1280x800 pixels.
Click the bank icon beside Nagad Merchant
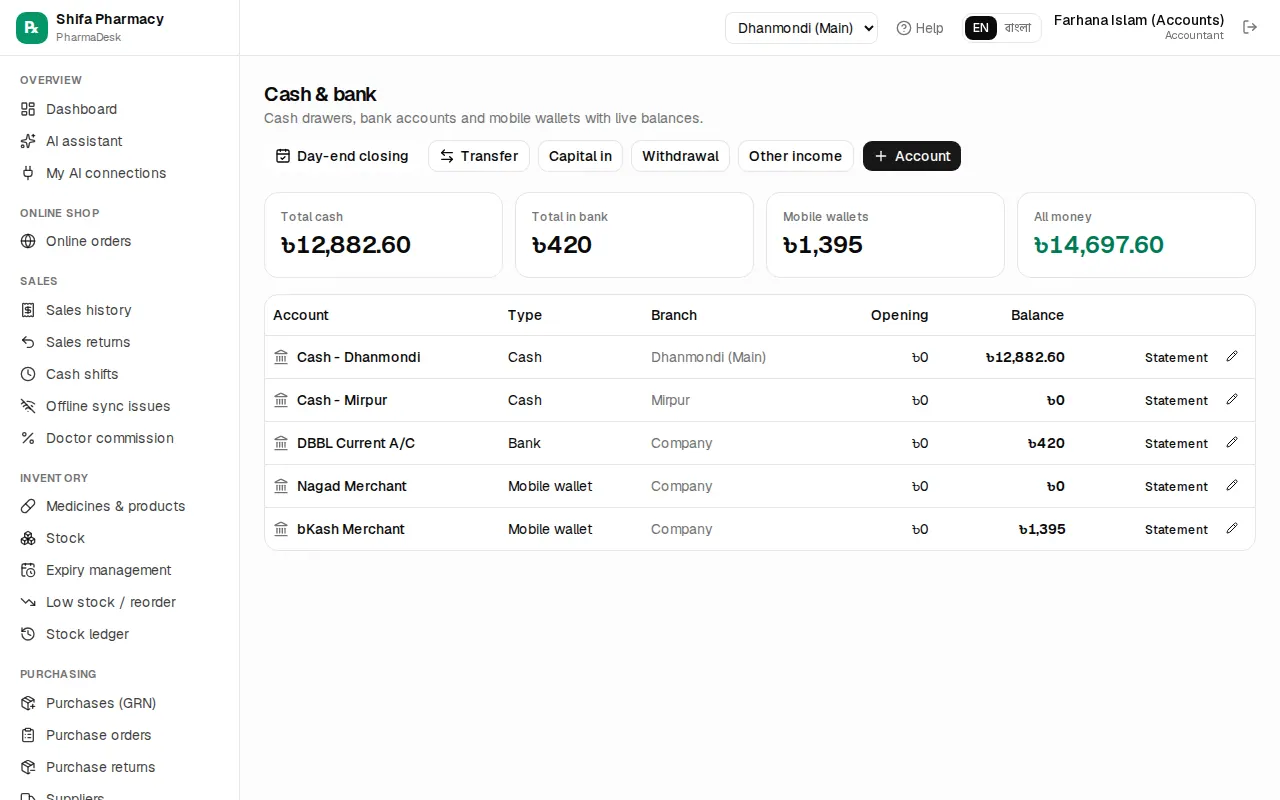[x=281, y=486]
